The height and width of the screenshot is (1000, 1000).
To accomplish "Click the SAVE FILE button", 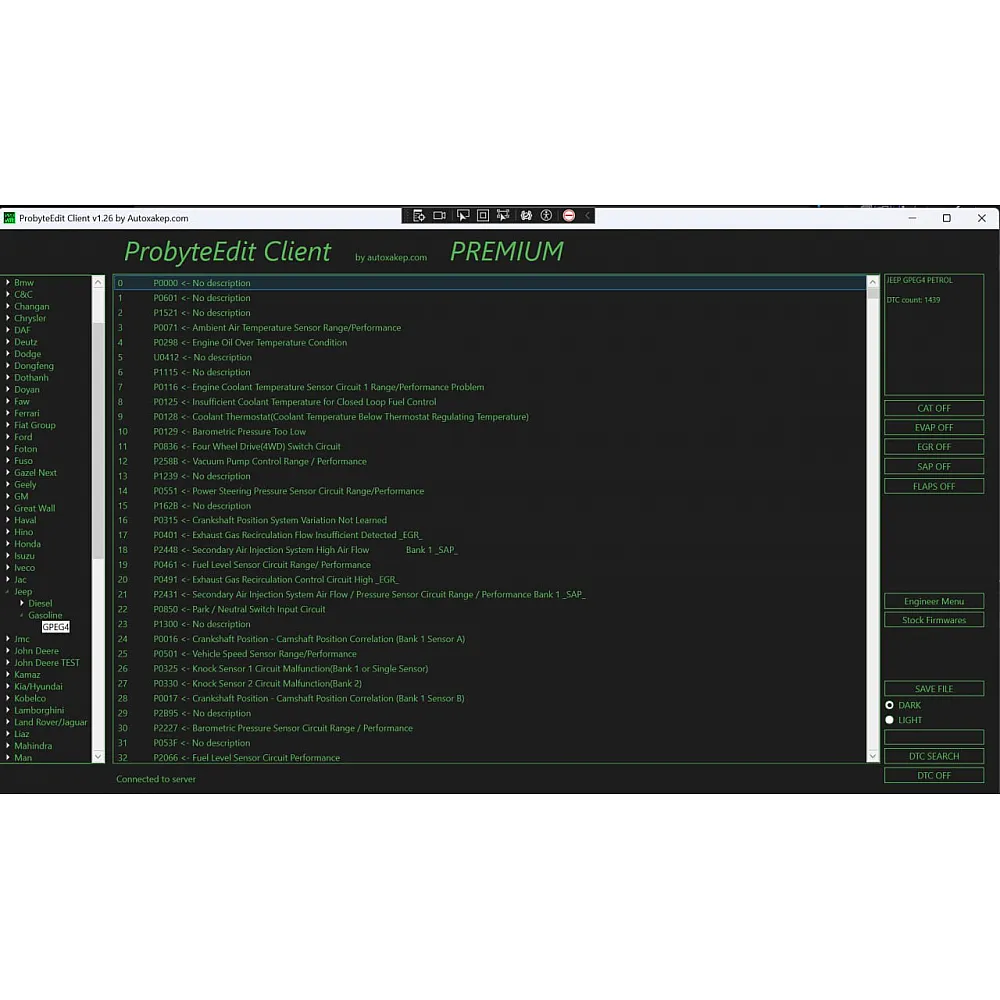I will pos(934,689).
